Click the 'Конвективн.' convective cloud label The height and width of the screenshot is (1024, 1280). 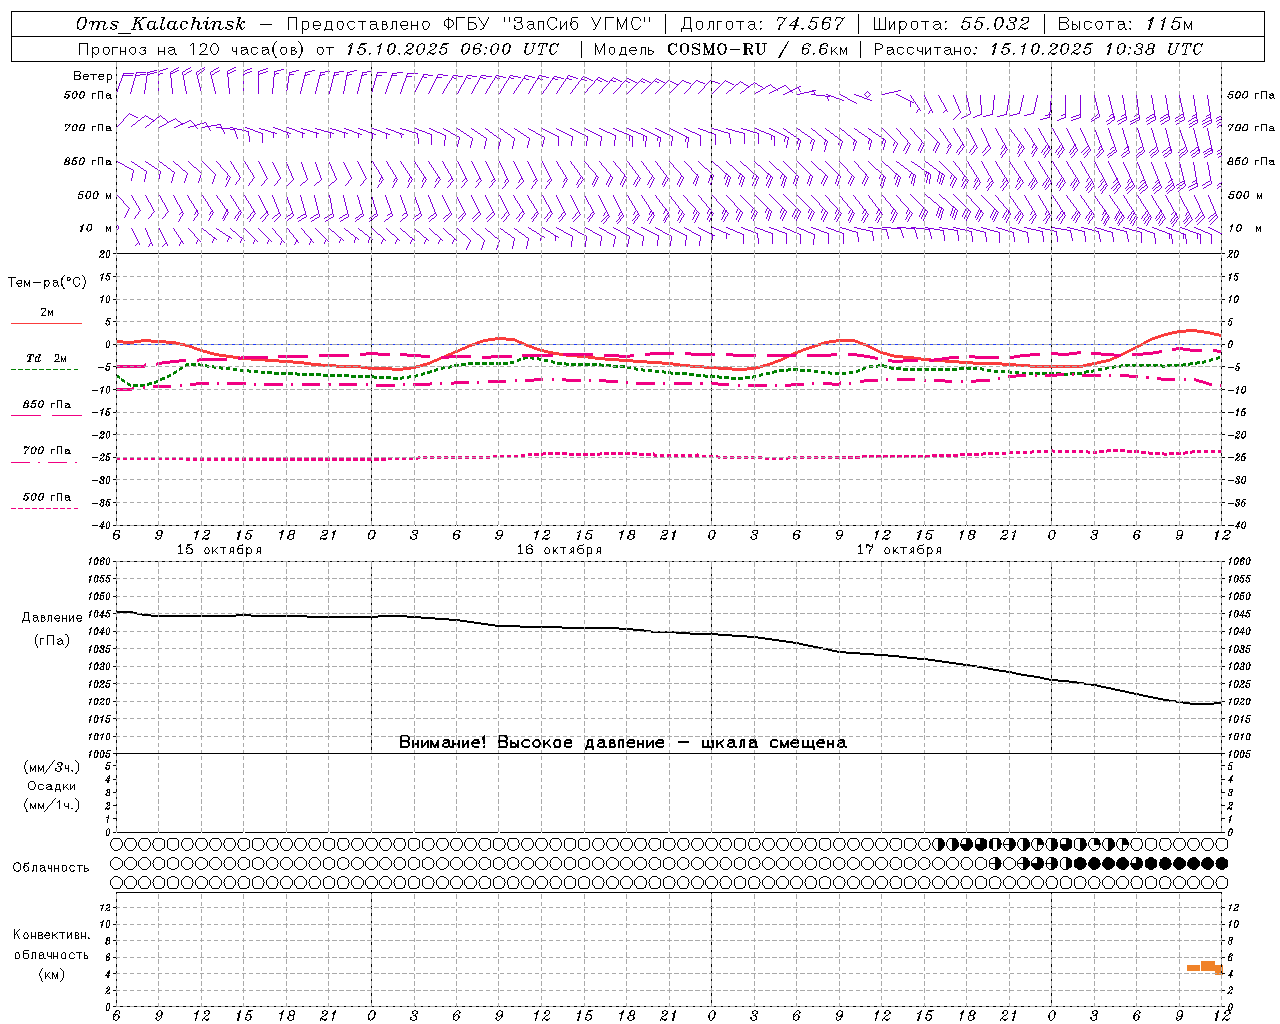(51, 935)
